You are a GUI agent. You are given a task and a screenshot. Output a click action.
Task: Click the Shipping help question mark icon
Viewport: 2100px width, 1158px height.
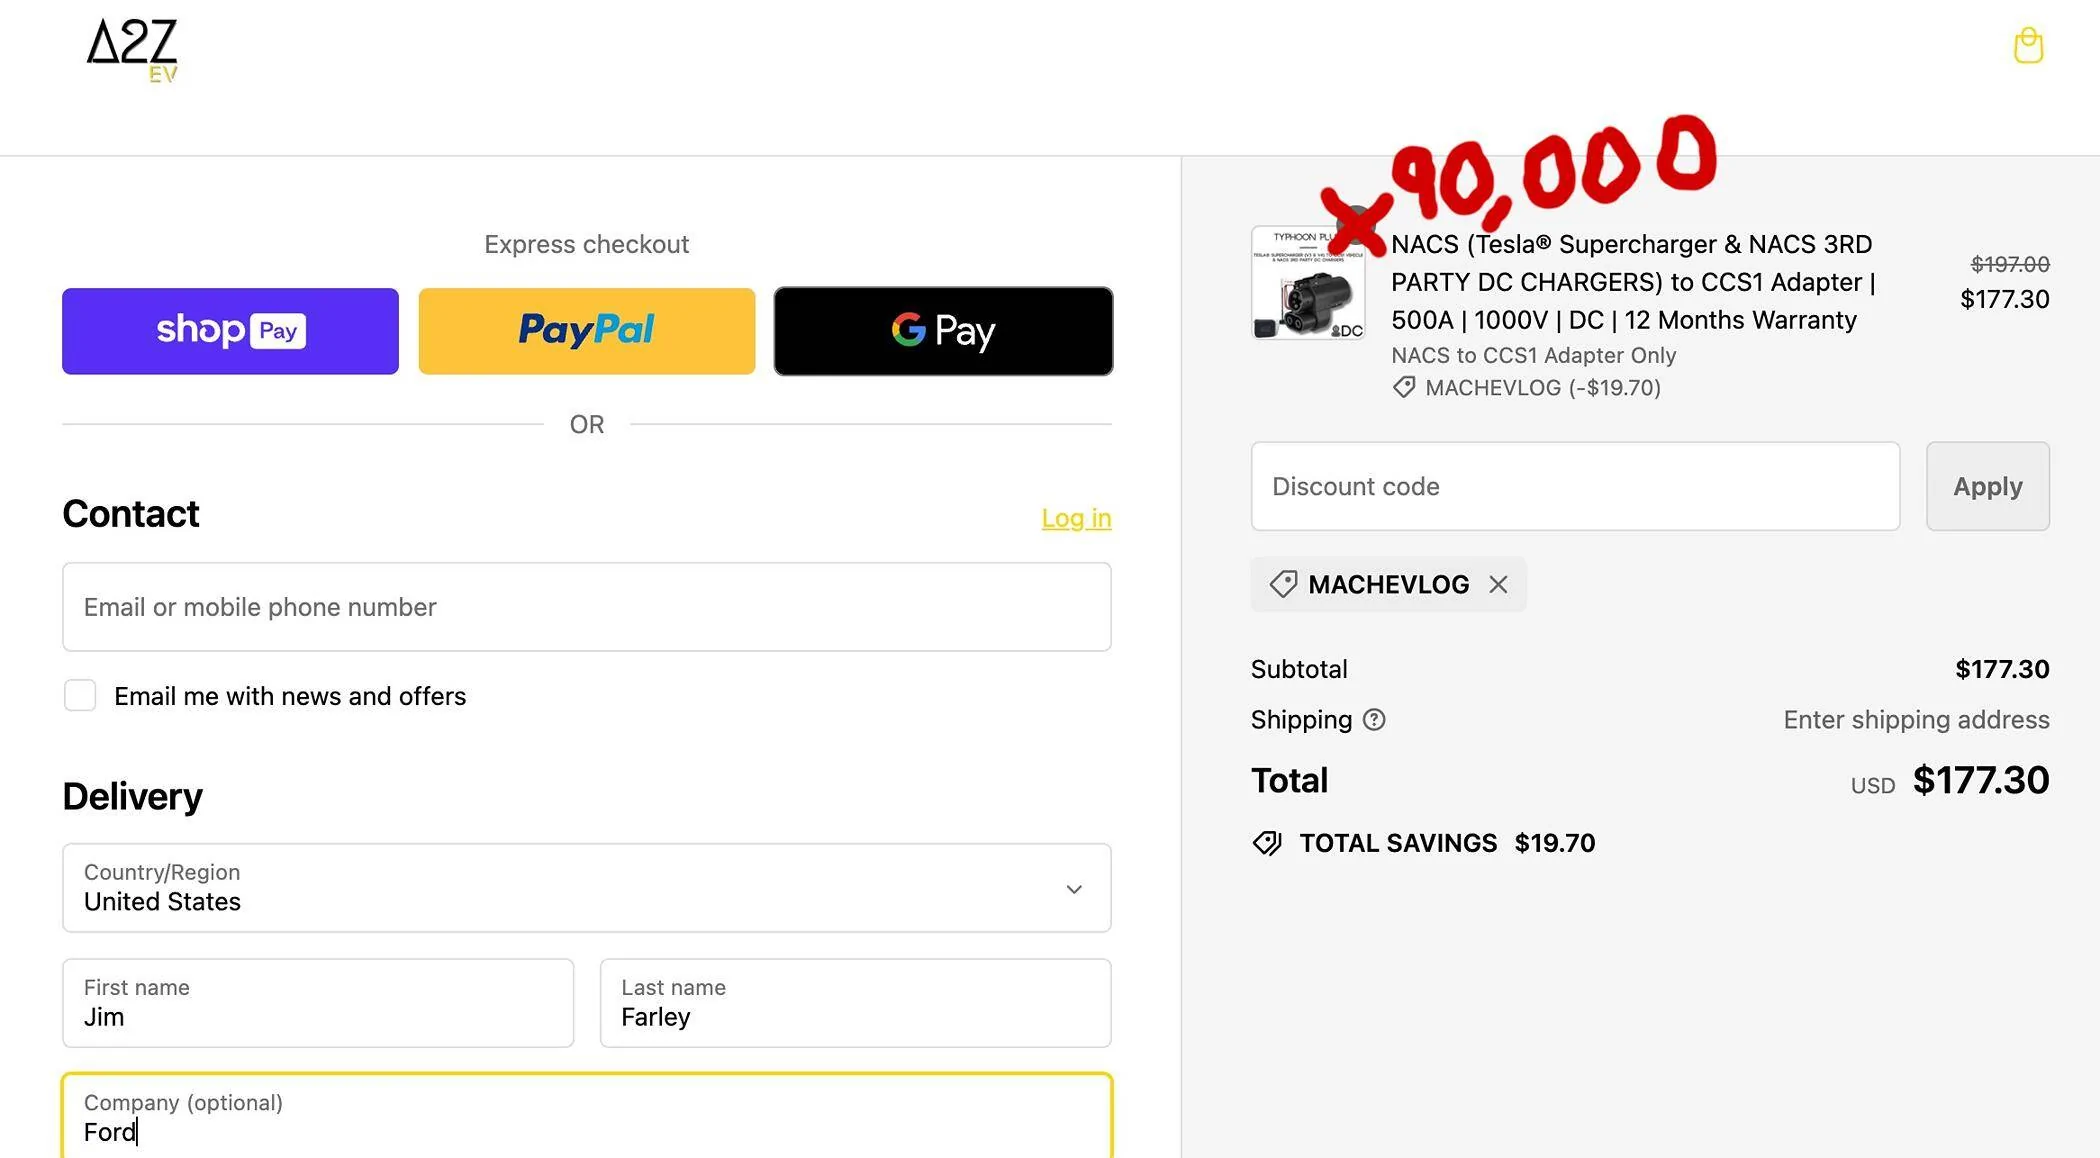coord(1375,720)
